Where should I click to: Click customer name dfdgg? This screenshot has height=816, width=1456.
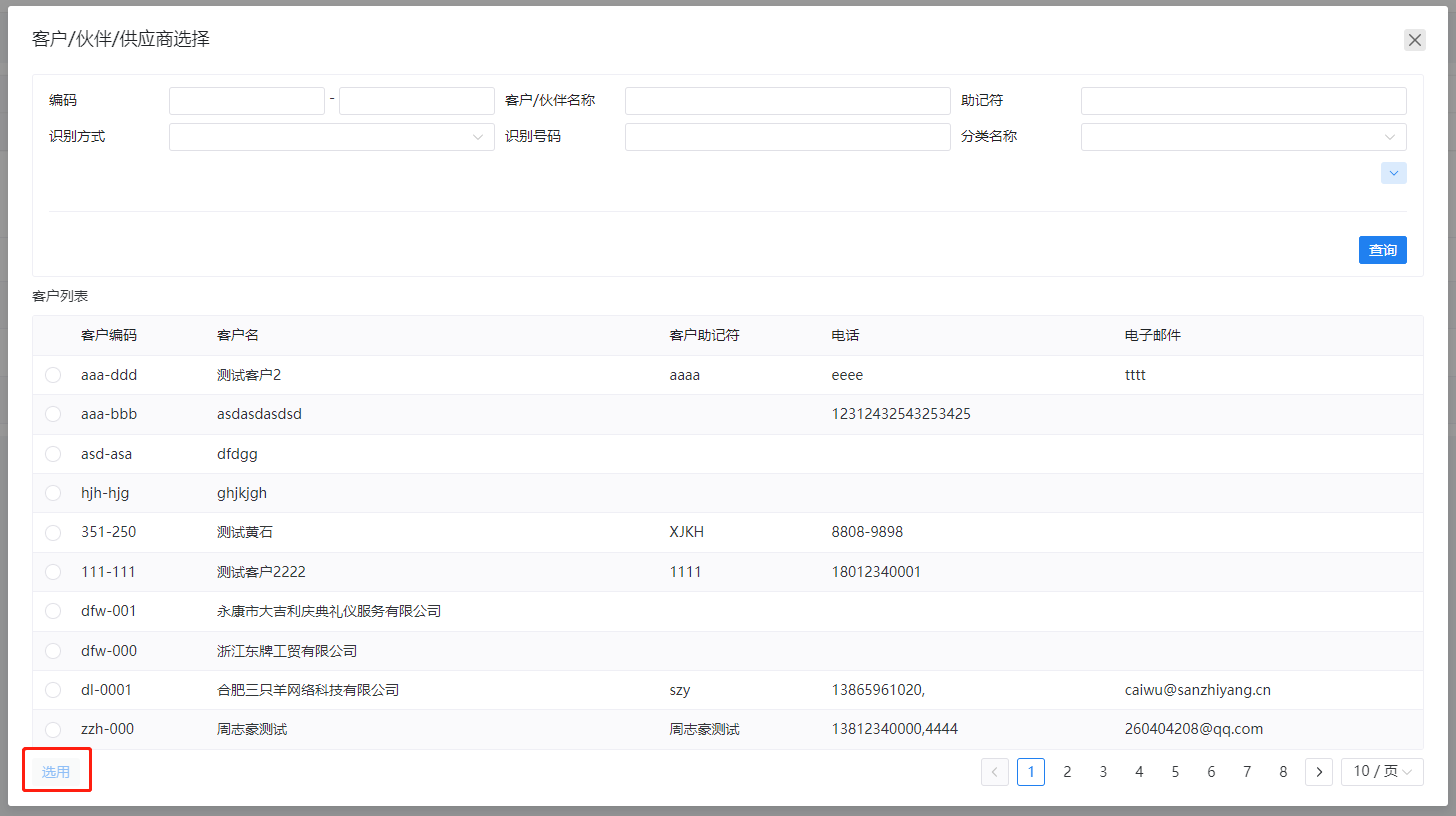coord(237,454)
